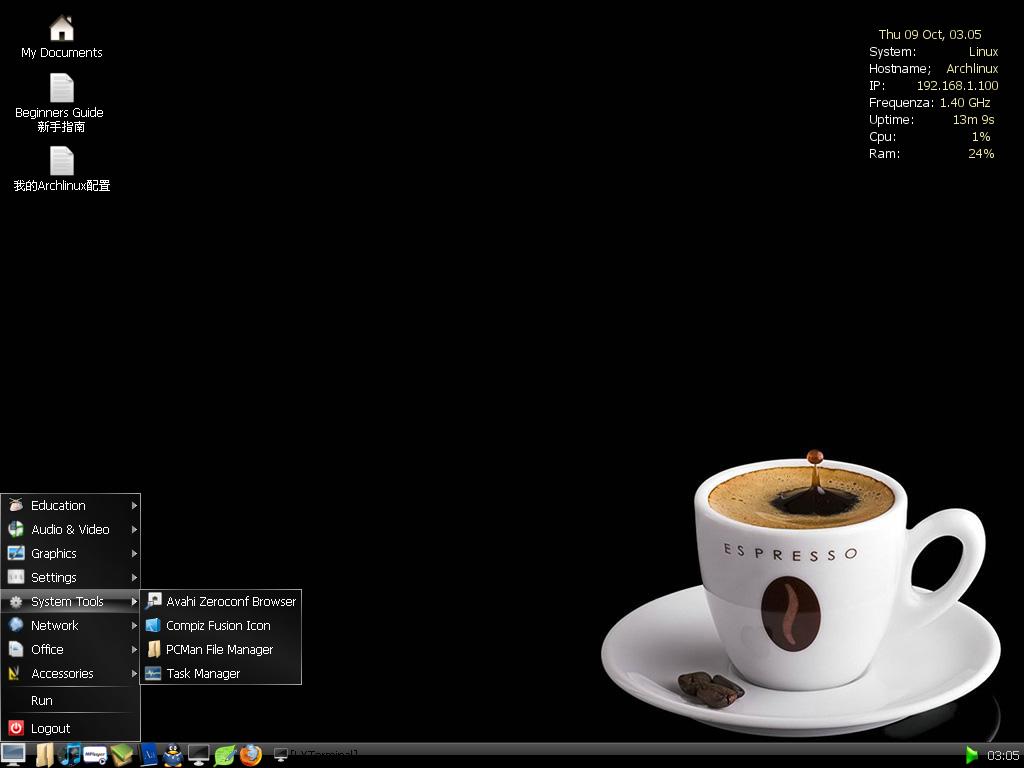Expand the Graphics submenu

pos(71,554)
